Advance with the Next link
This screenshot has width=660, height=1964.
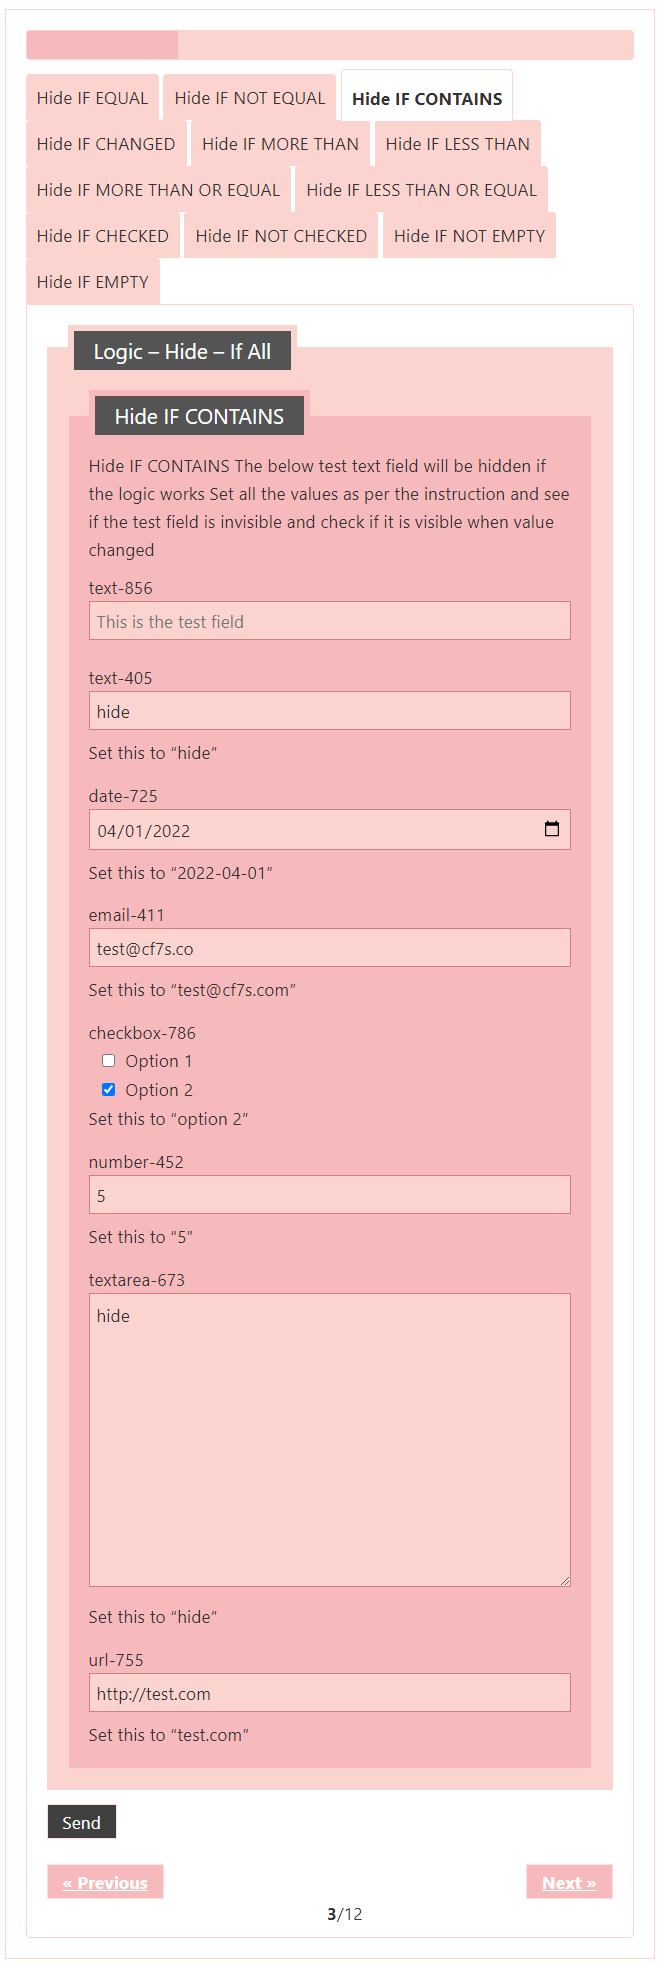coord(569,1882)
